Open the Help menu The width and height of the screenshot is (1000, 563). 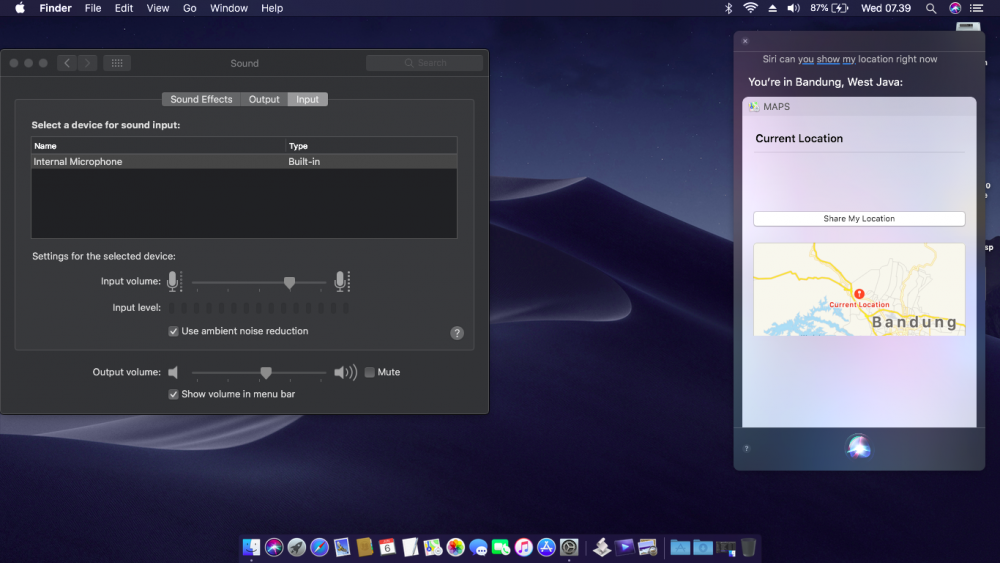tap(272, 8)
